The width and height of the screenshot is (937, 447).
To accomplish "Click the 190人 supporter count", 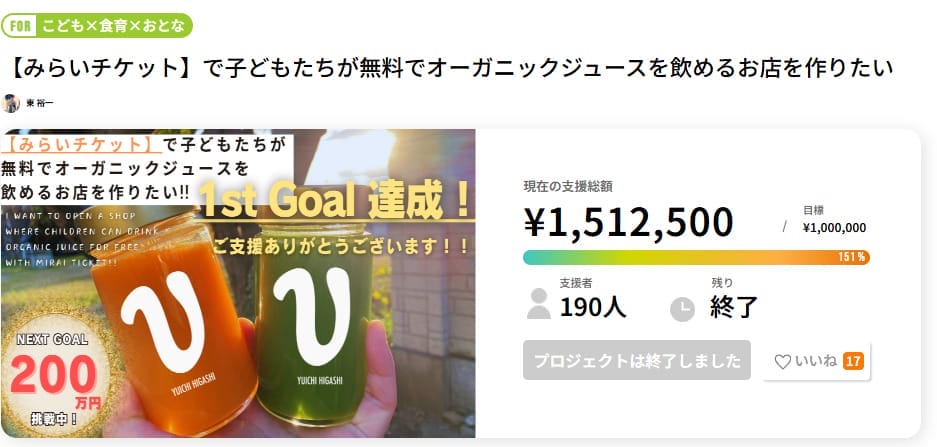I will (x=593, y=307).
